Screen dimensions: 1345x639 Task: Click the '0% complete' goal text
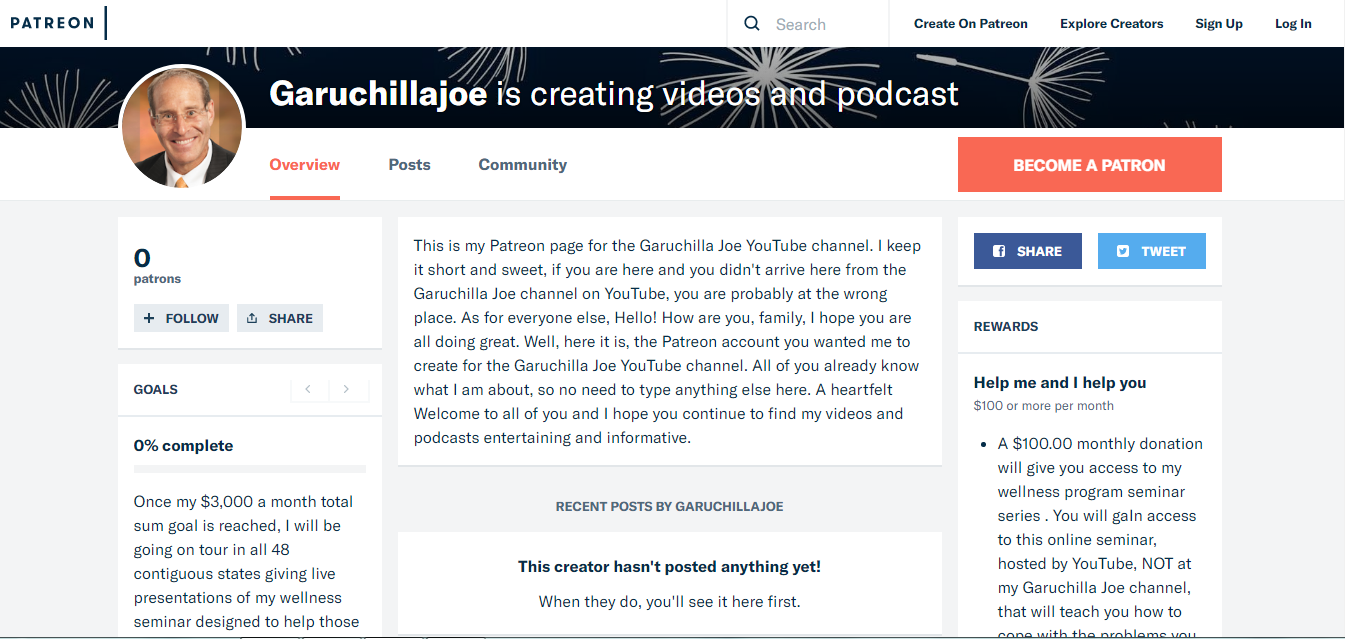tap(184, 446)
